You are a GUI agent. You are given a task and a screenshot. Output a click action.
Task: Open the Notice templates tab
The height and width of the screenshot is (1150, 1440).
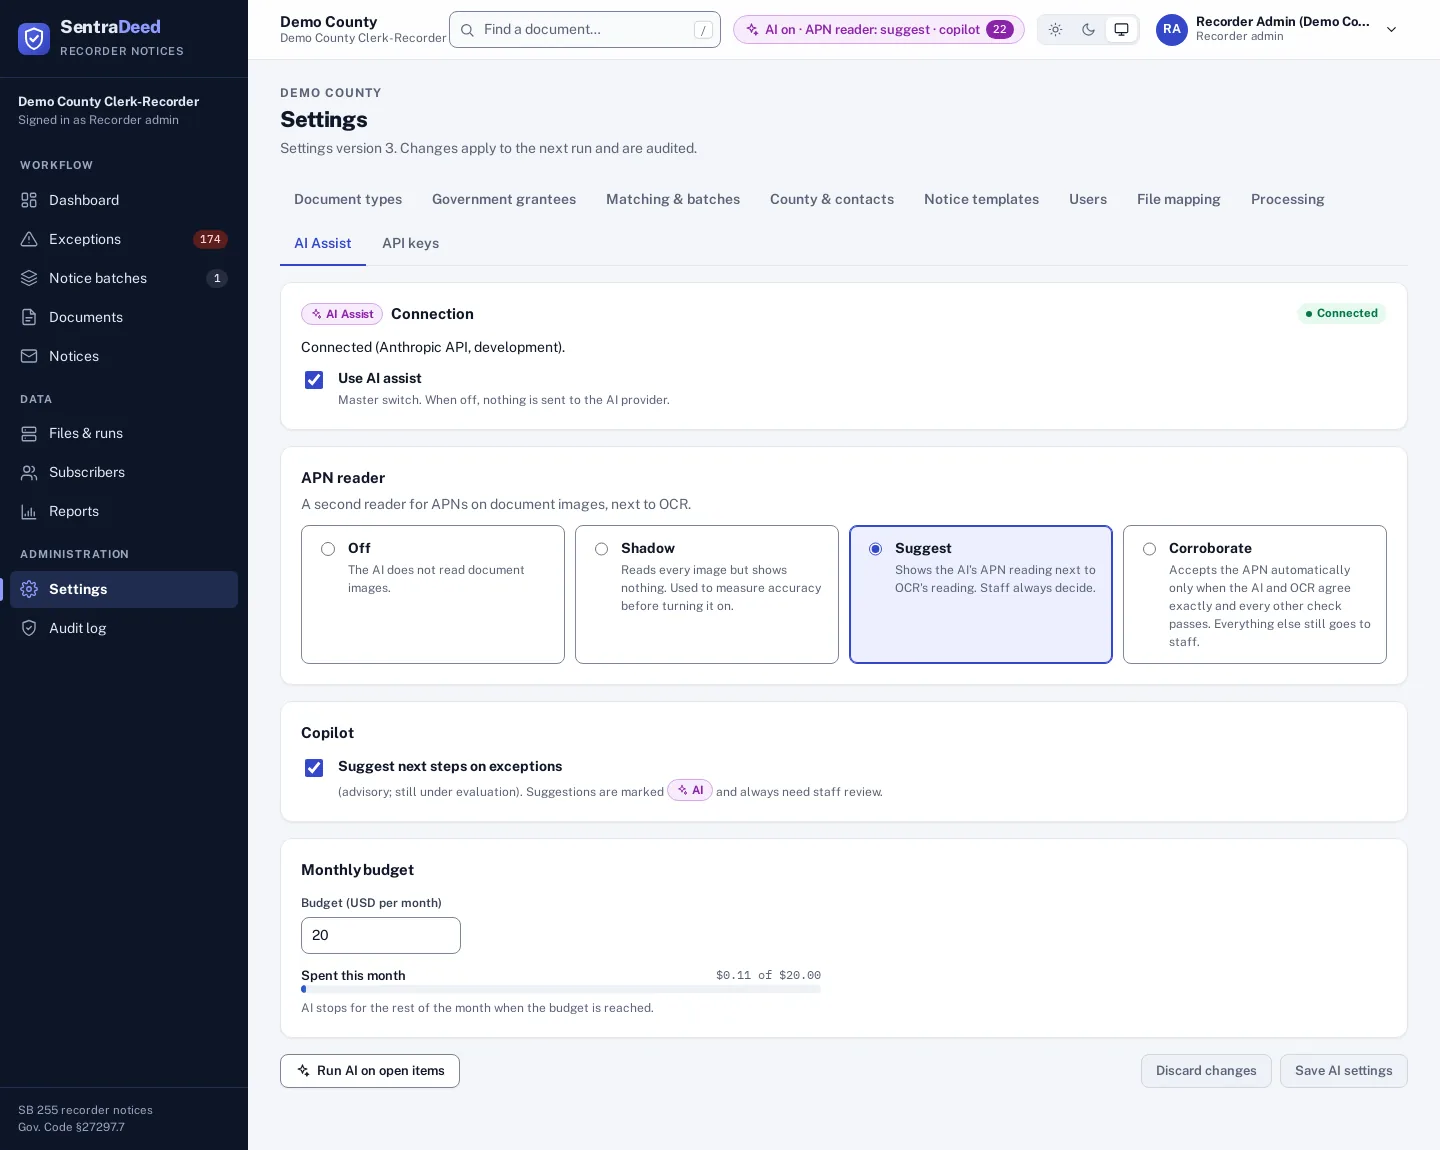(981, 199)
